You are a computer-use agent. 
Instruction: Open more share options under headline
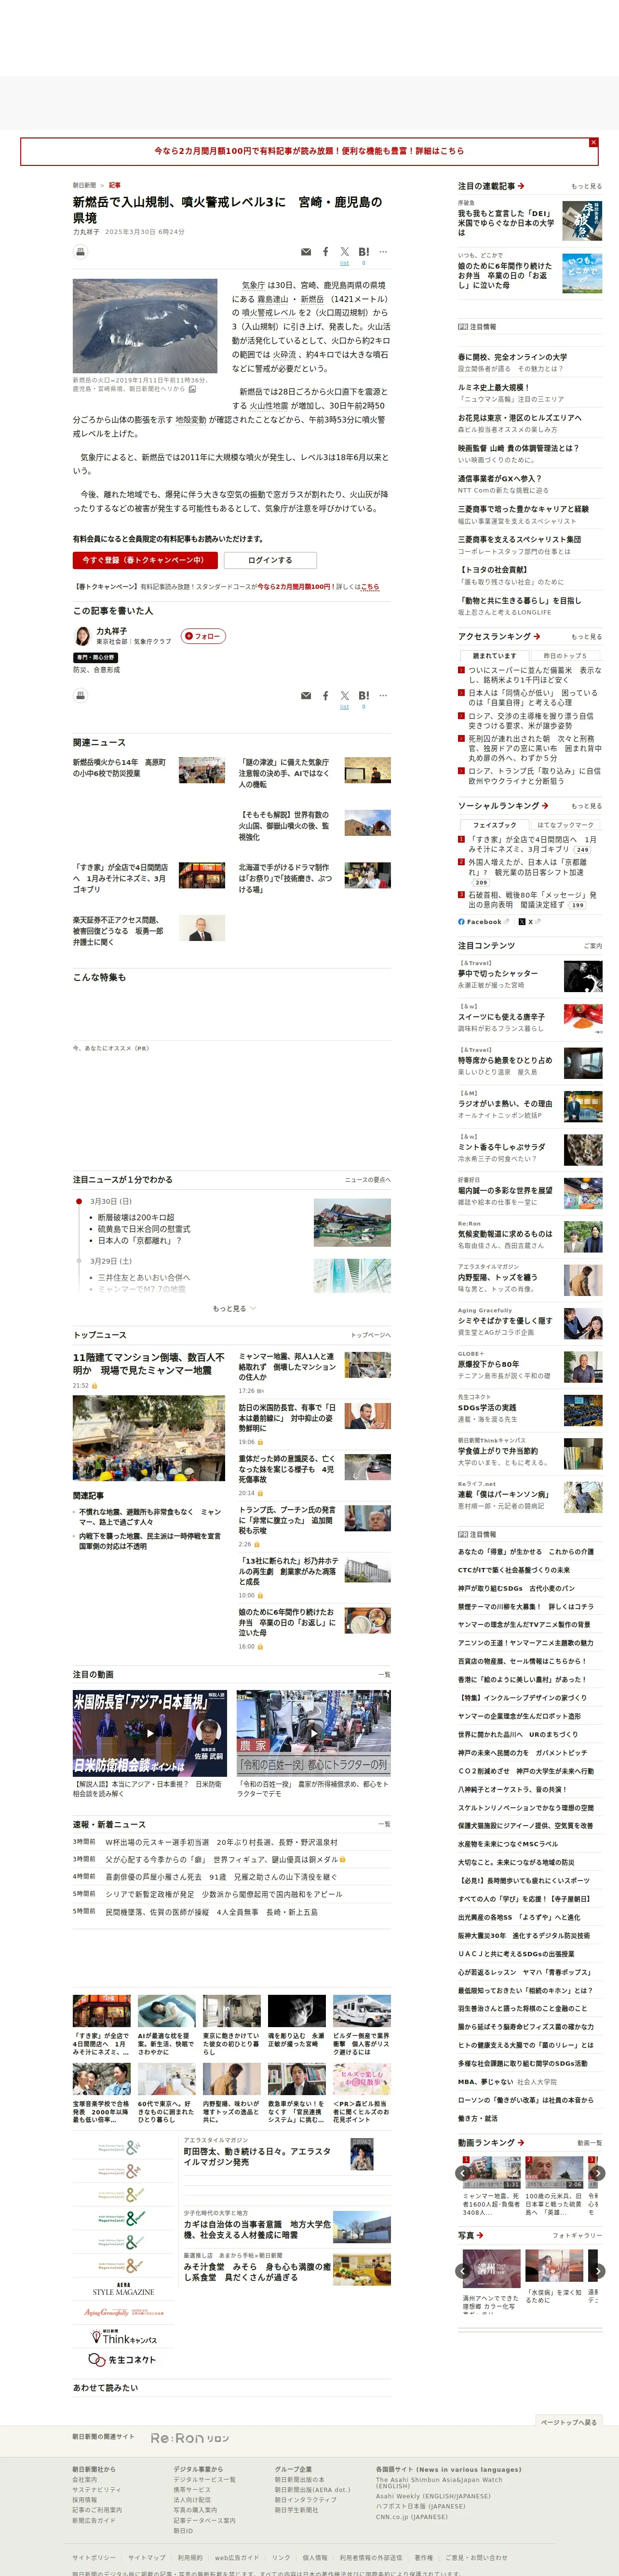tap(383, 252)
